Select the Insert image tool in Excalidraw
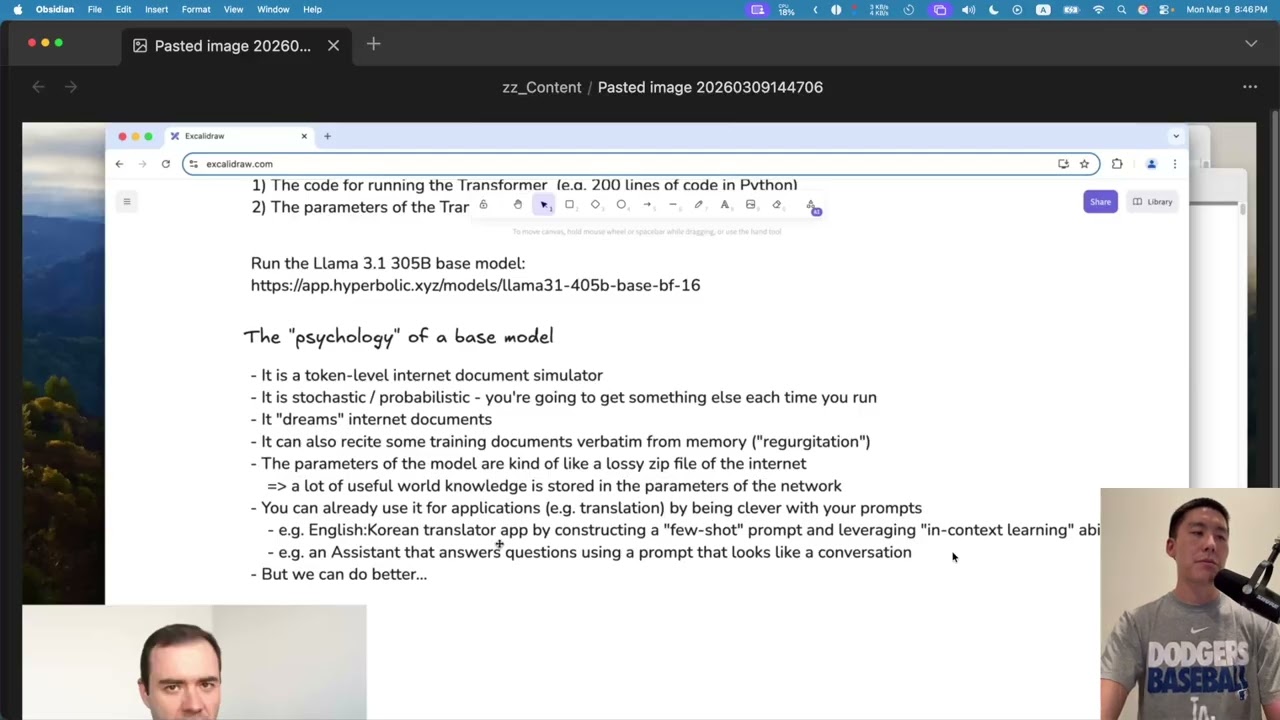Viewport: 1280px width, 720px height. click(x=751, y=205)
